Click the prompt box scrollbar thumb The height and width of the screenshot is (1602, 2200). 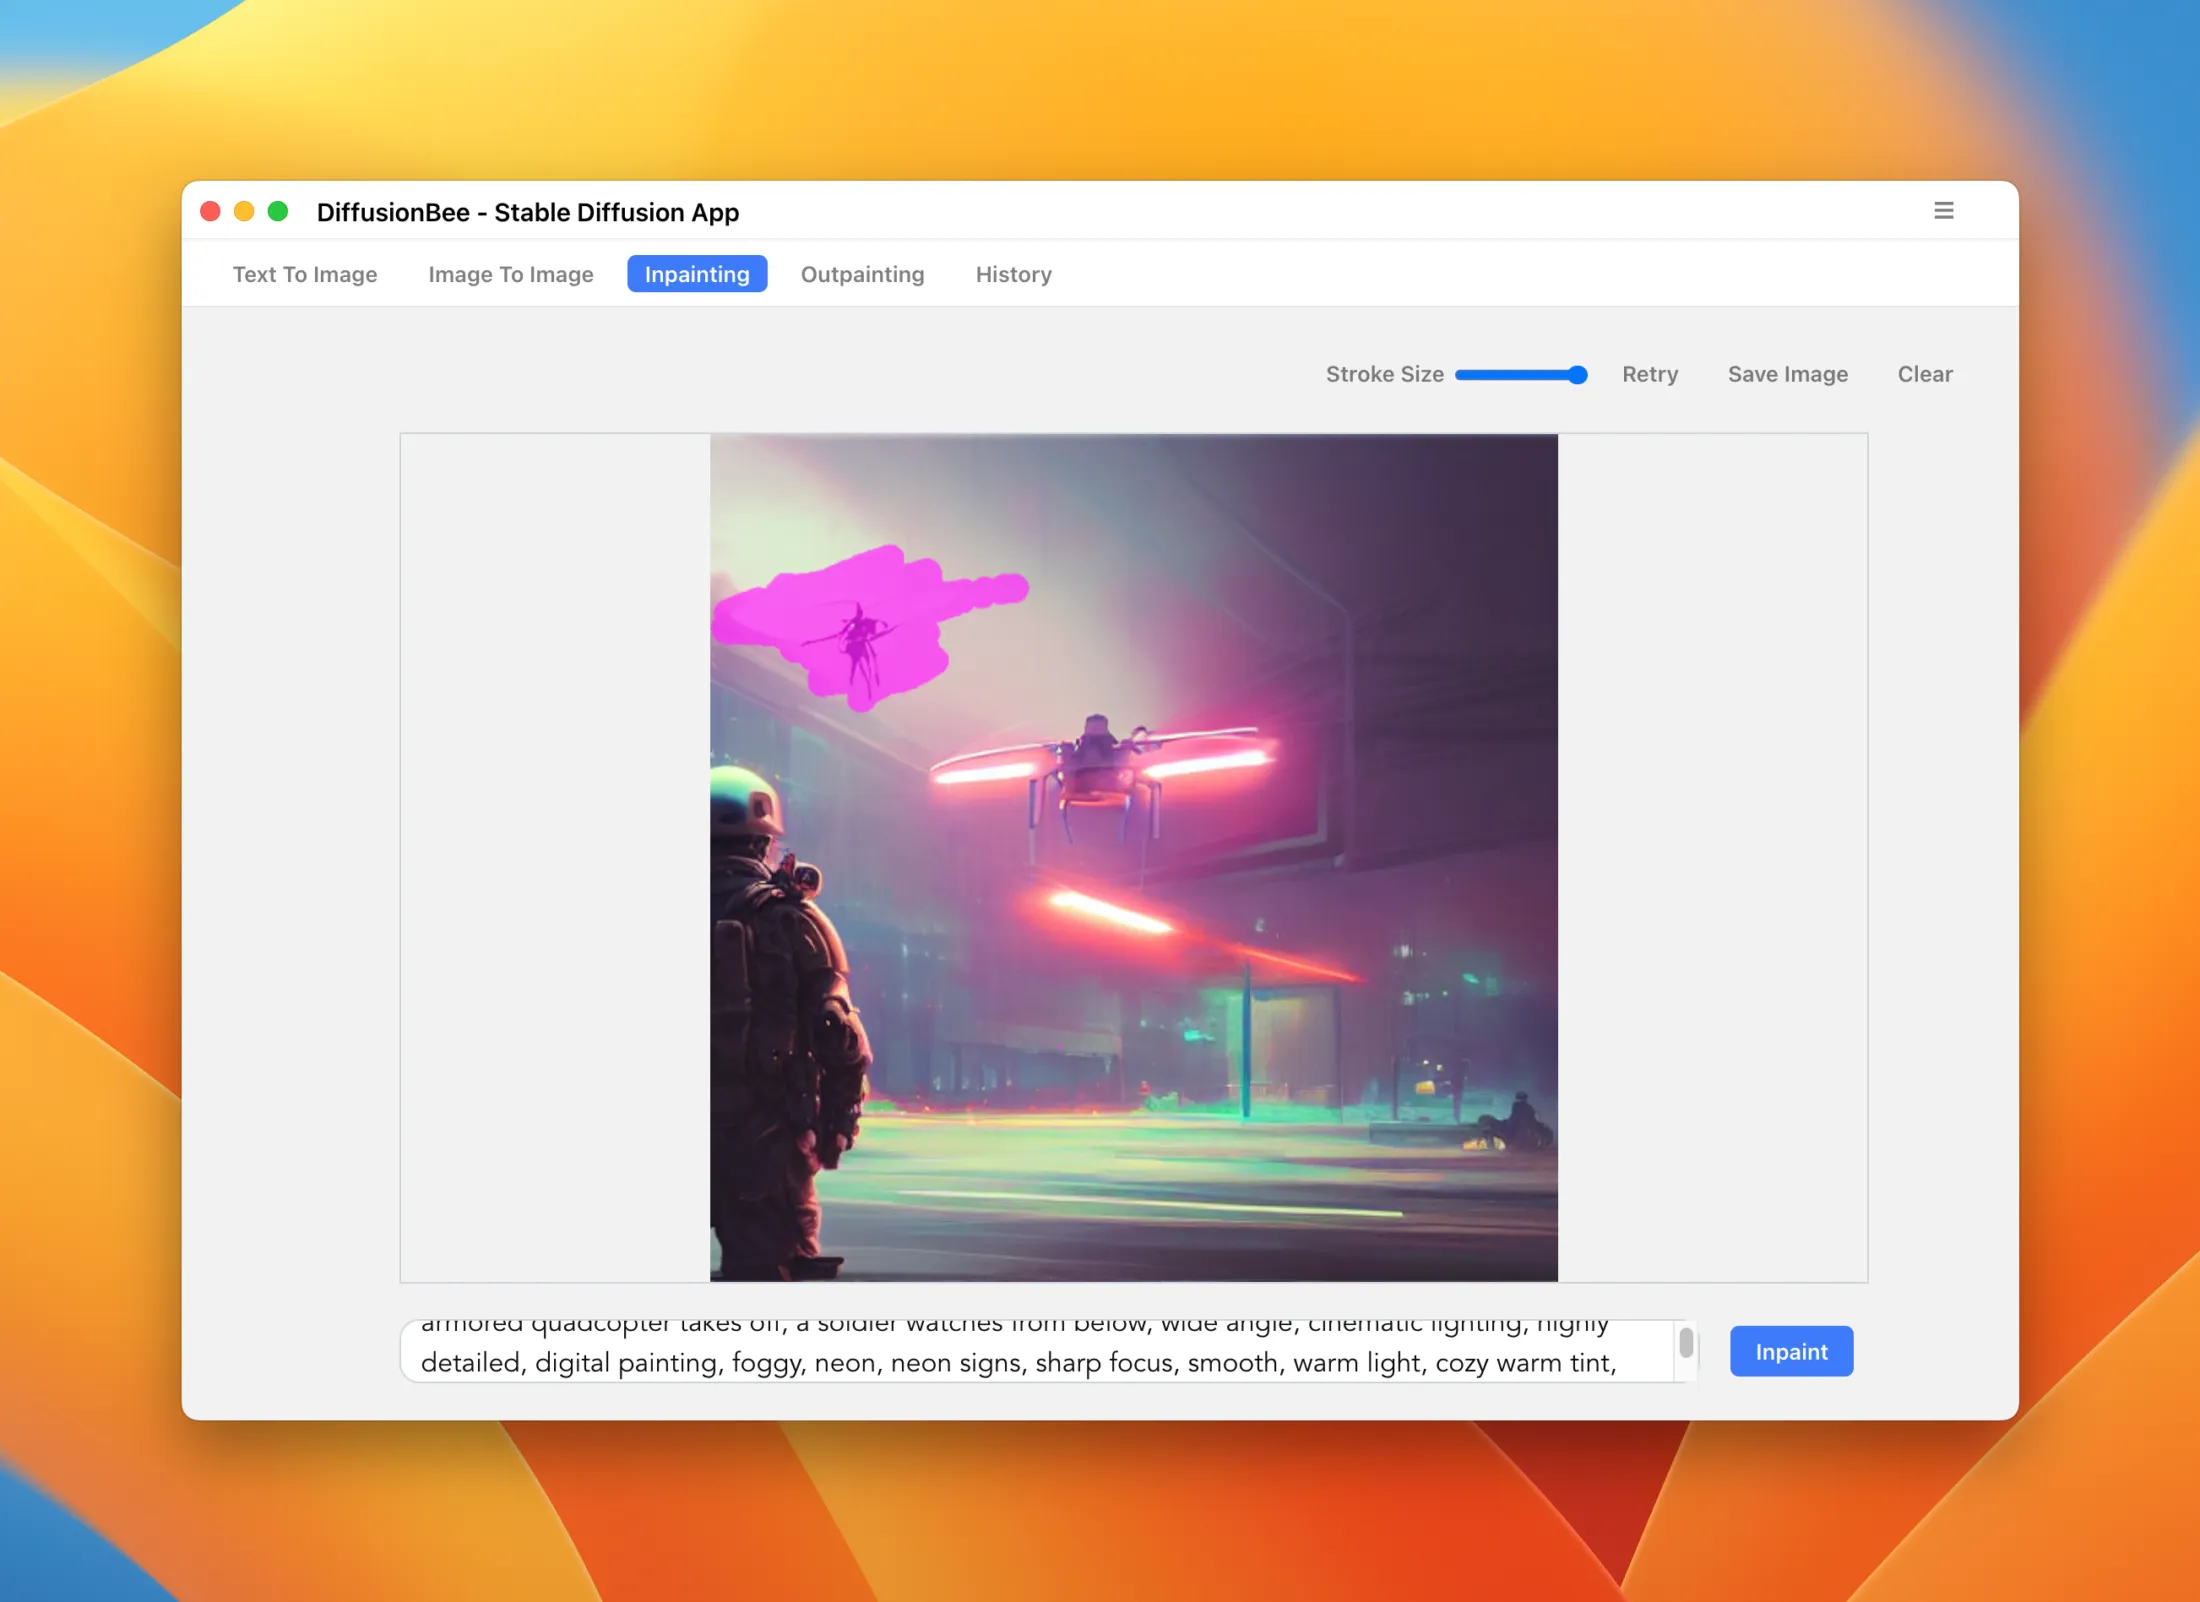tap(1686, 1342)
